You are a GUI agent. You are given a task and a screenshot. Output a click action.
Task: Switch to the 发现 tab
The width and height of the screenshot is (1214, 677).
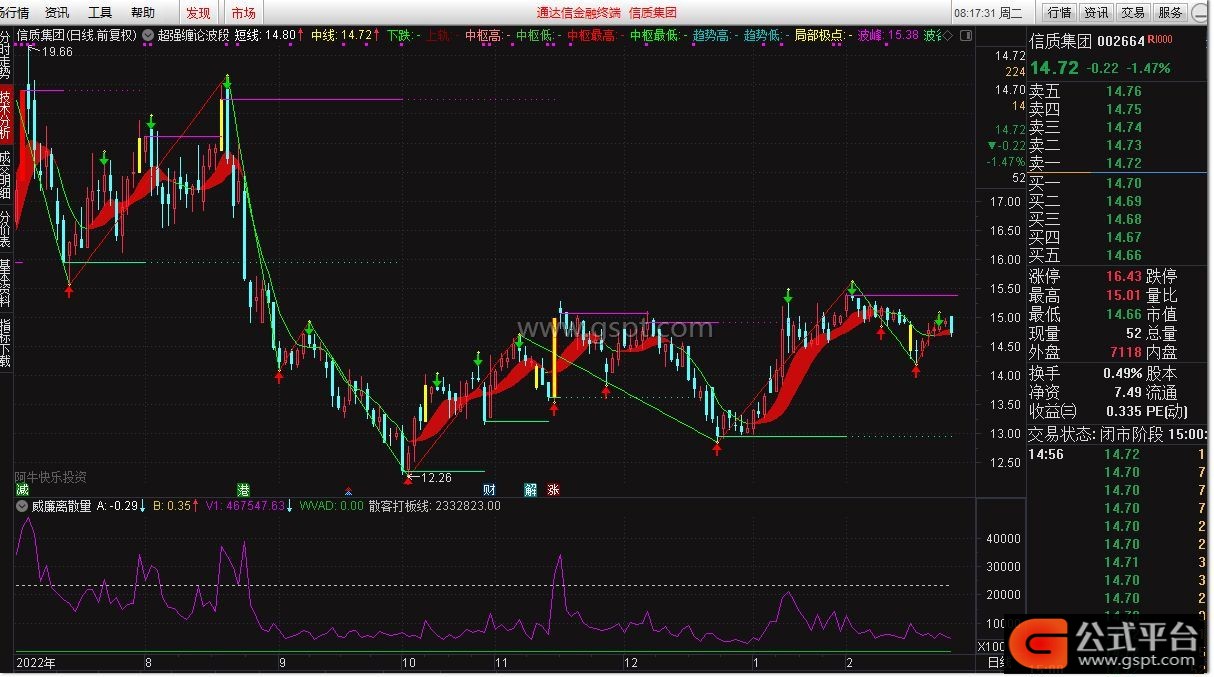tap(198, 13)
